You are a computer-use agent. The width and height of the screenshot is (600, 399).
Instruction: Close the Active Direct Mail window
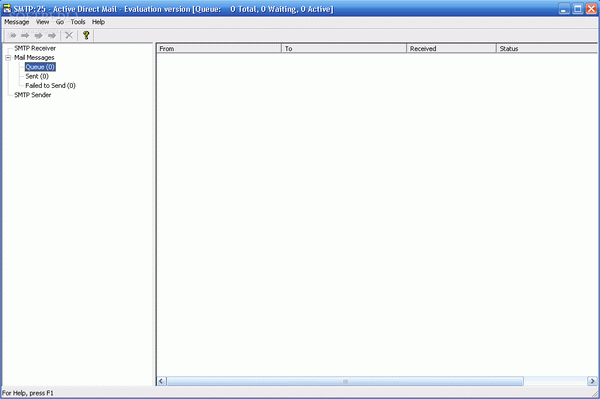click(x=591, y=8)
